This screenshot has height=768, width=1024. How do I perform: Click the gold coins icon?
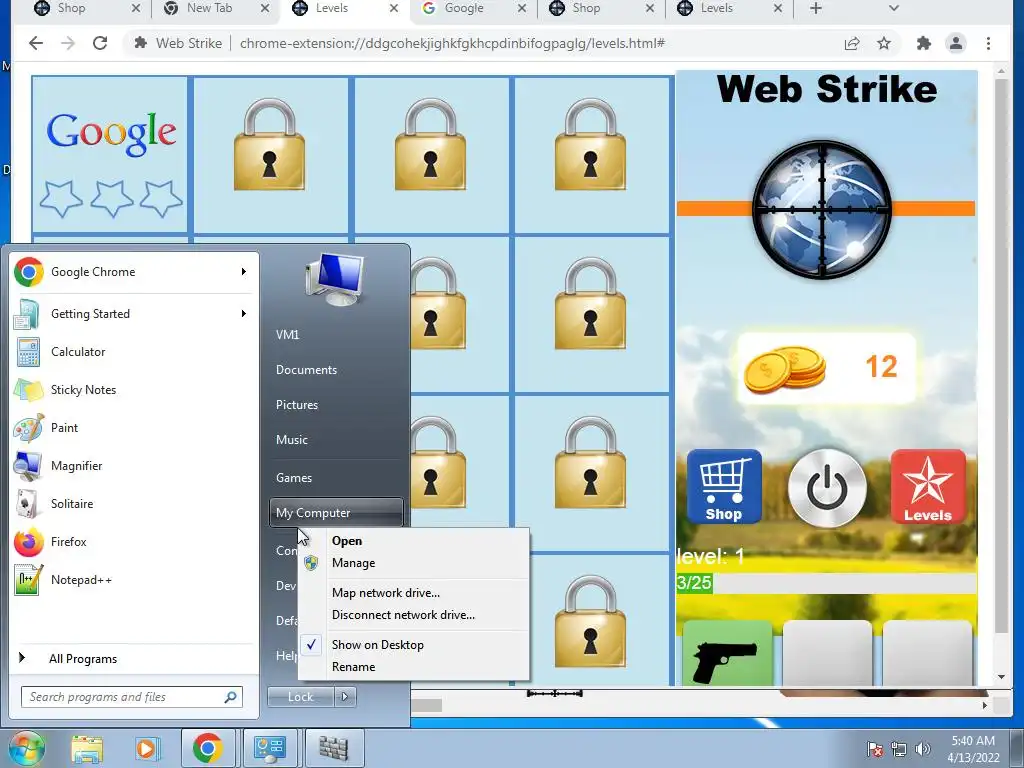(784, 369)
